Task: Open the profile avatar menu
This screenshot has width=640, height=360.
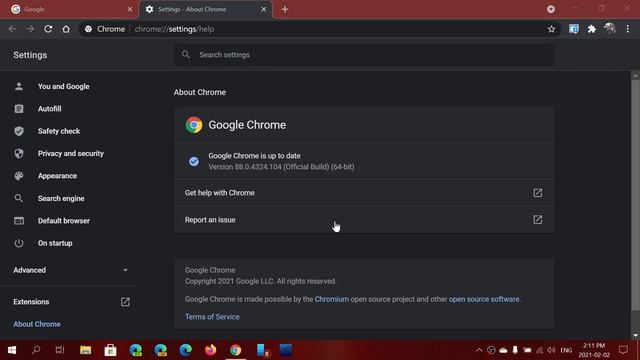Action: tap(610, 29)
